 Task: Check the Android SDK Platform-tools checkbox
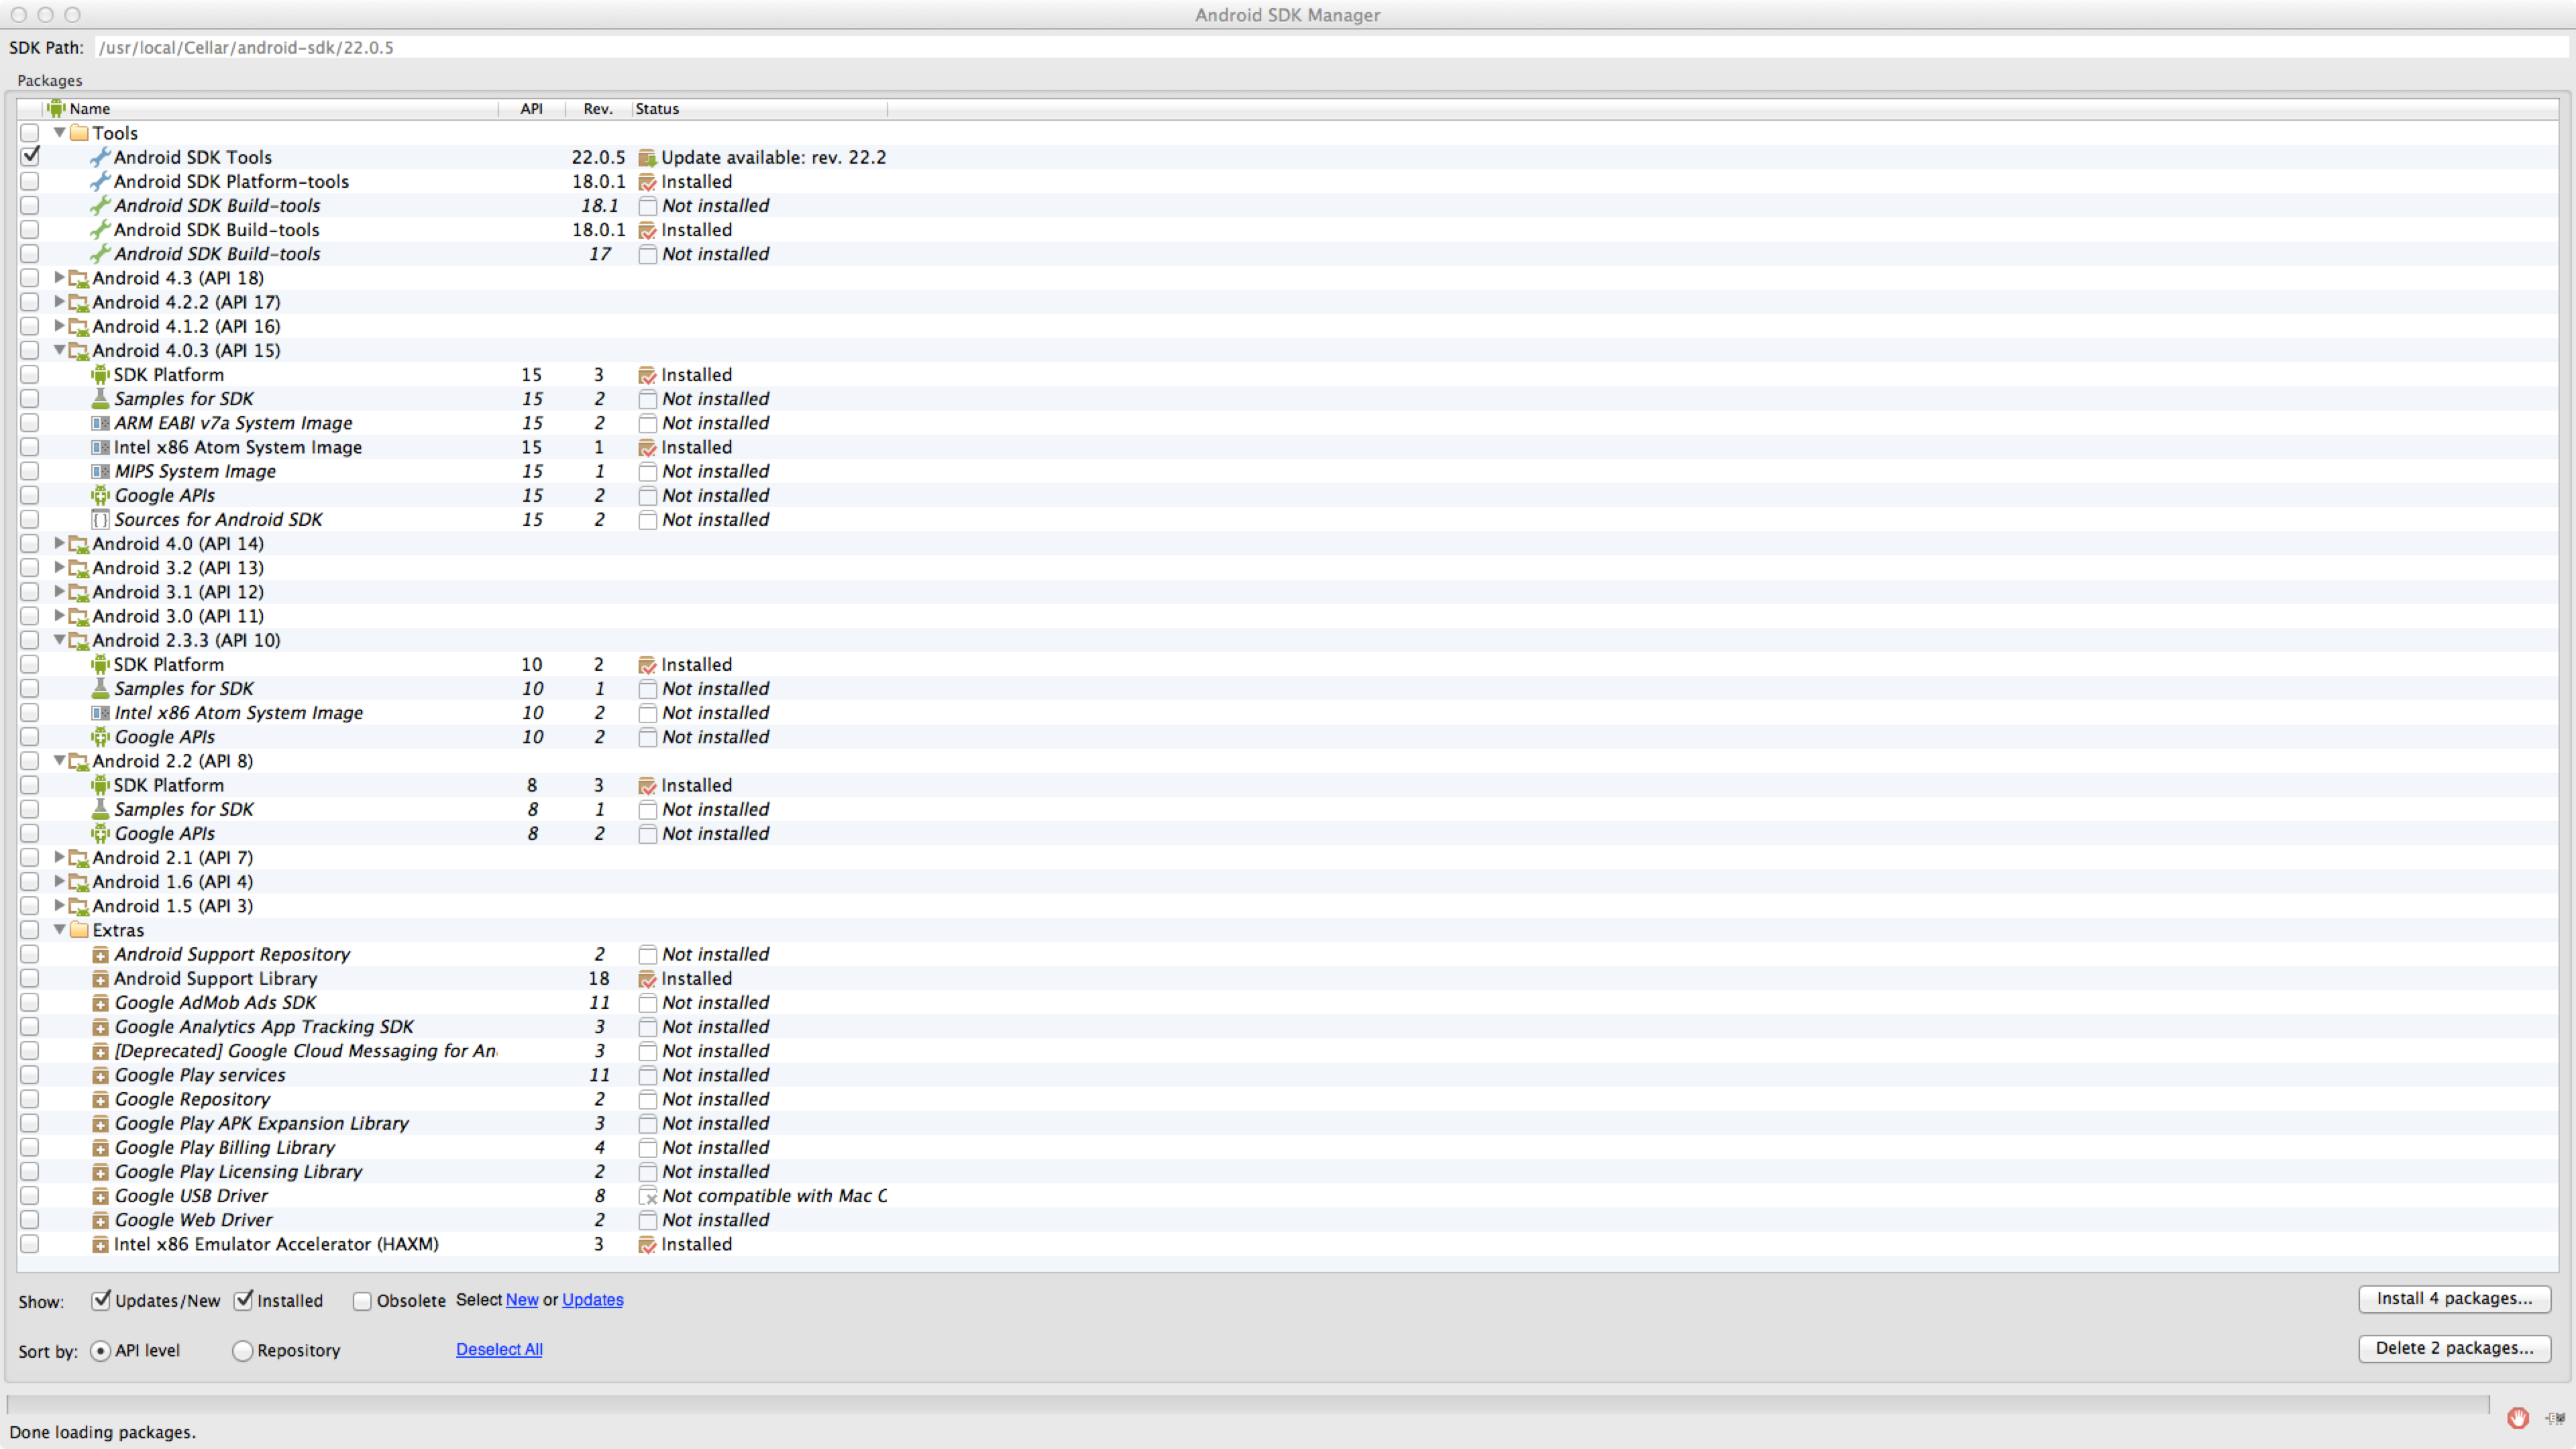[x=30, y=181]
